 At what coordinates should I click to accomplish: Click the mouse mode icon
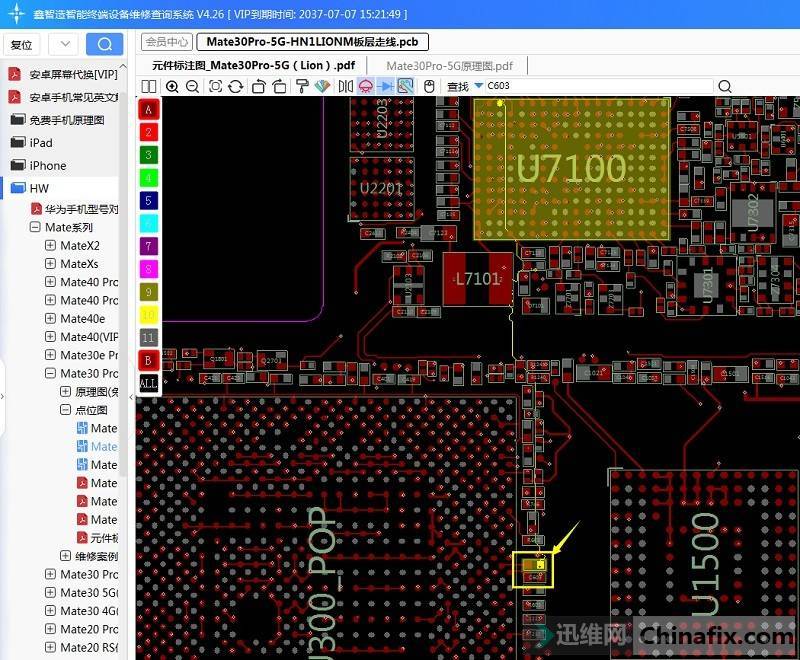(429, 87)
